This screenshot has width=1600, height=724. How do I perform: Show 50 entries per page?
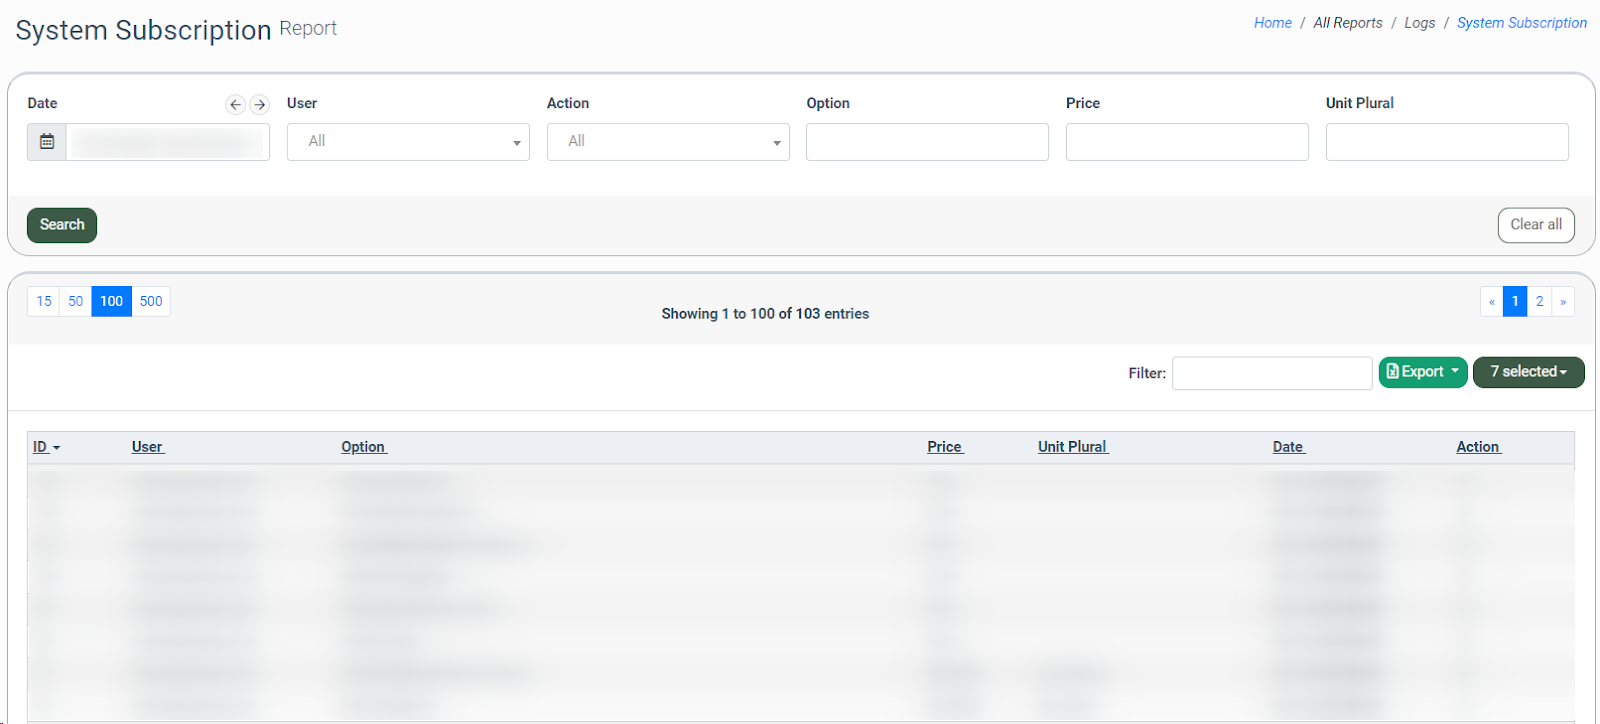coord(76,301)
